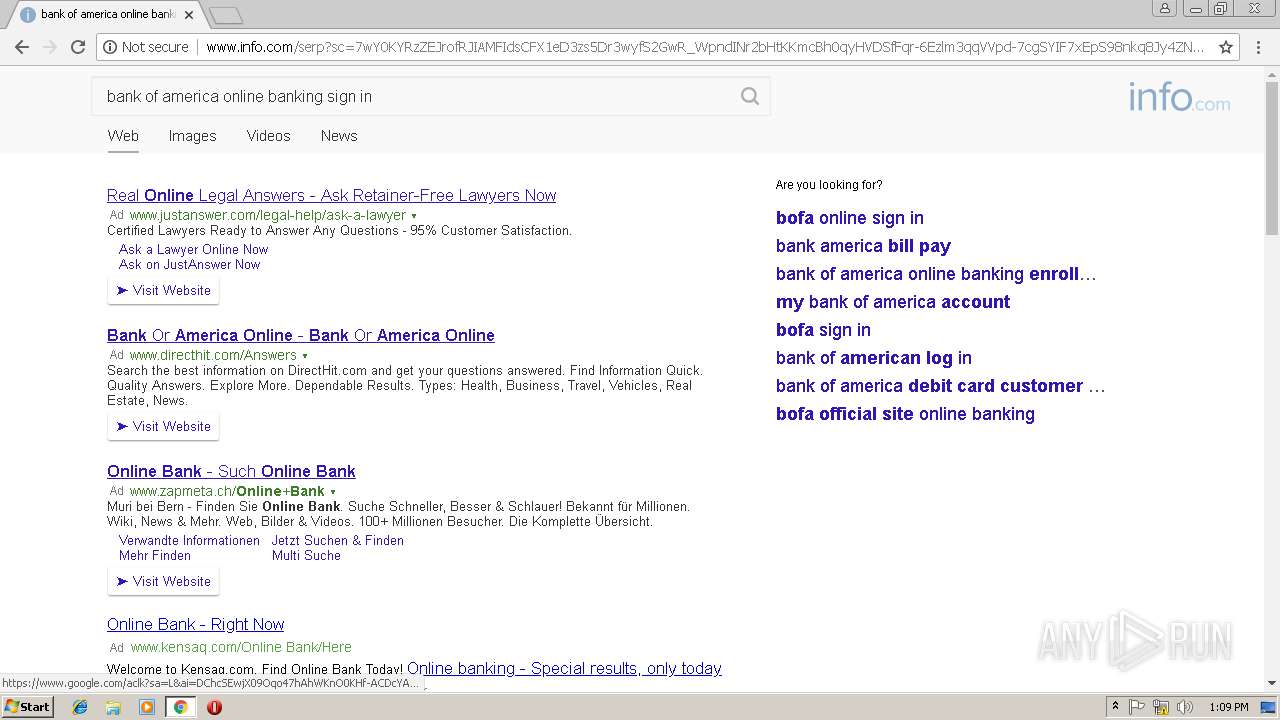This screenshot has height=720, width=1280.
Task: Reload the page with refresh icon
Action: tap(78, 47)
